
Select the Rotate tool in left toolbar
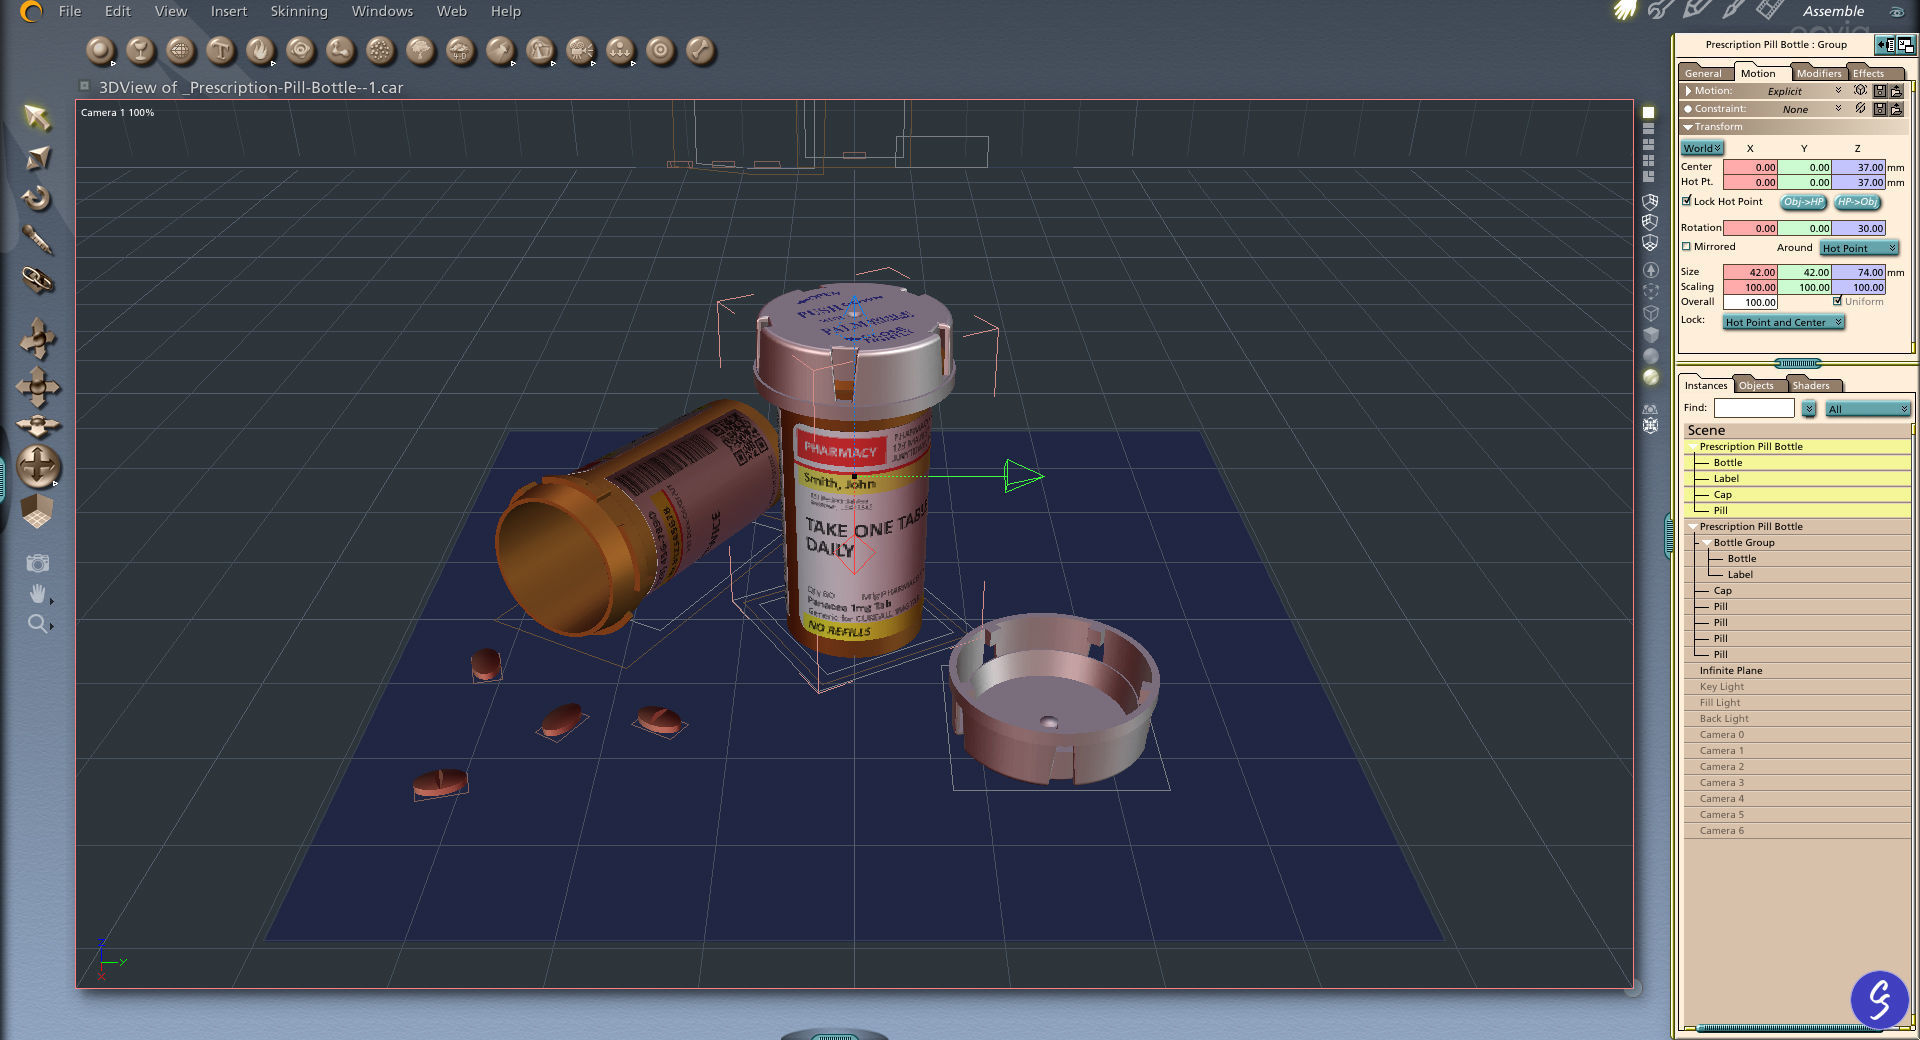37,198
